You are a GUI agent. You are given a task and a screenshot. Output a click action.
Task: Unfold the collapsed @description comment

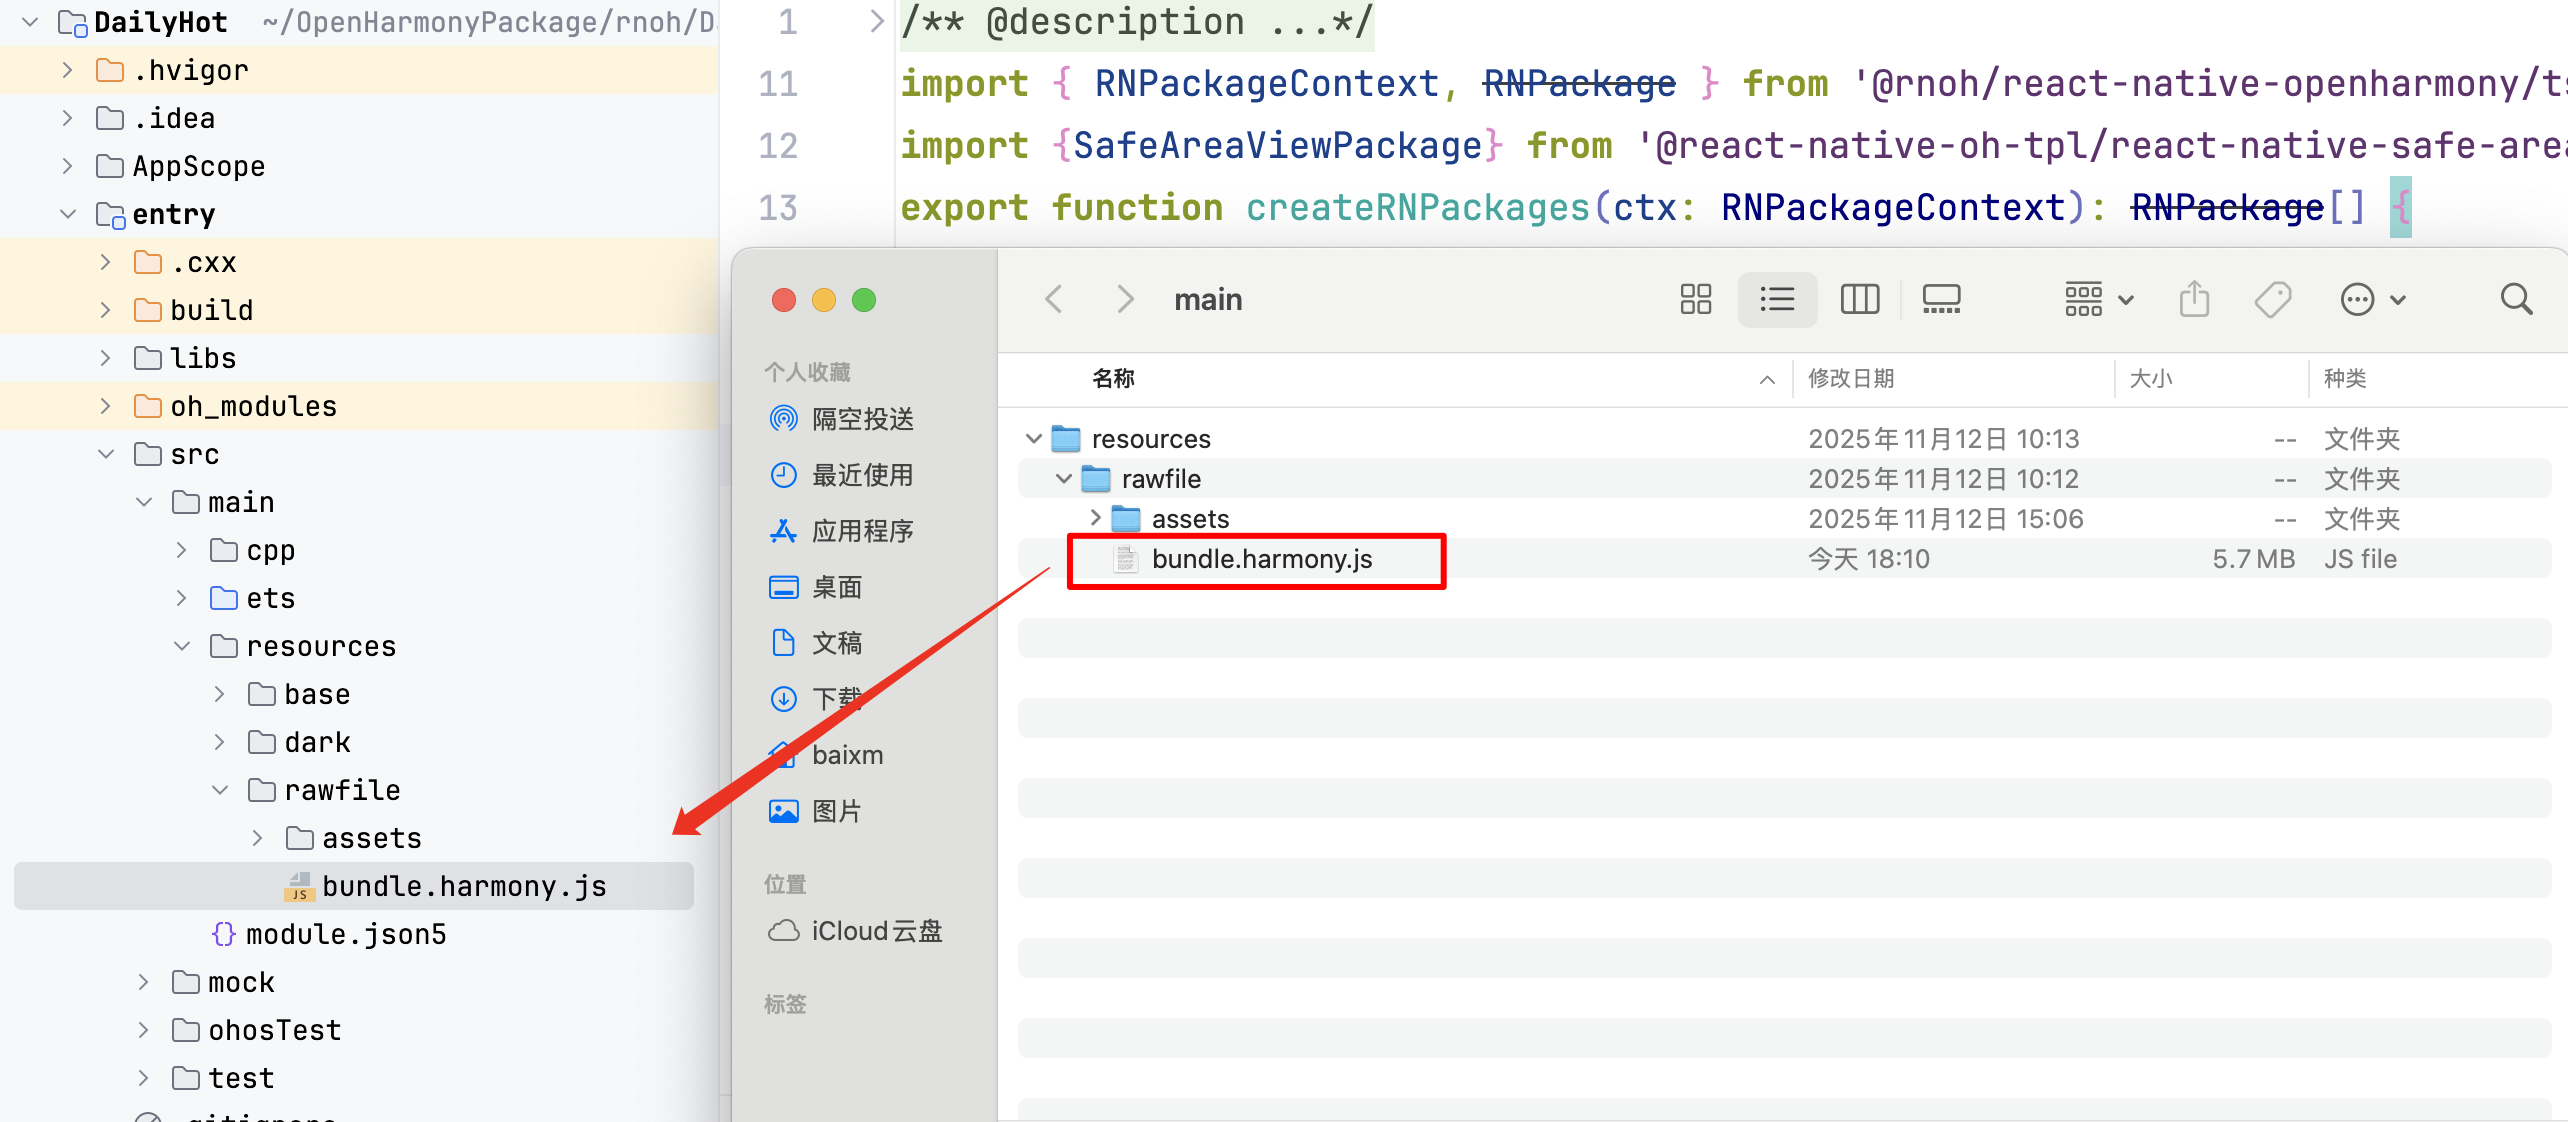[877, 21]
